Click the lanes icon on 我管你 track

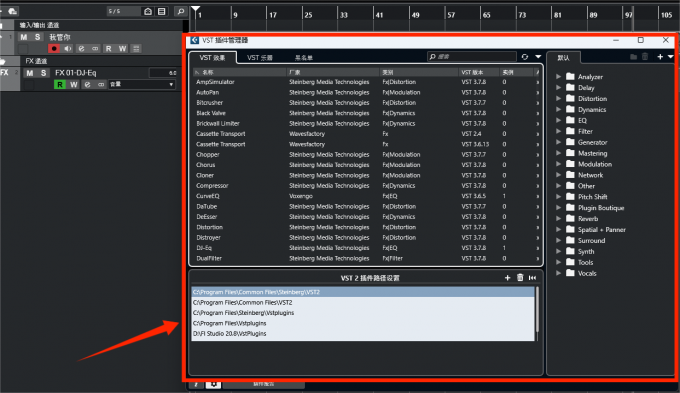(136, 49)
